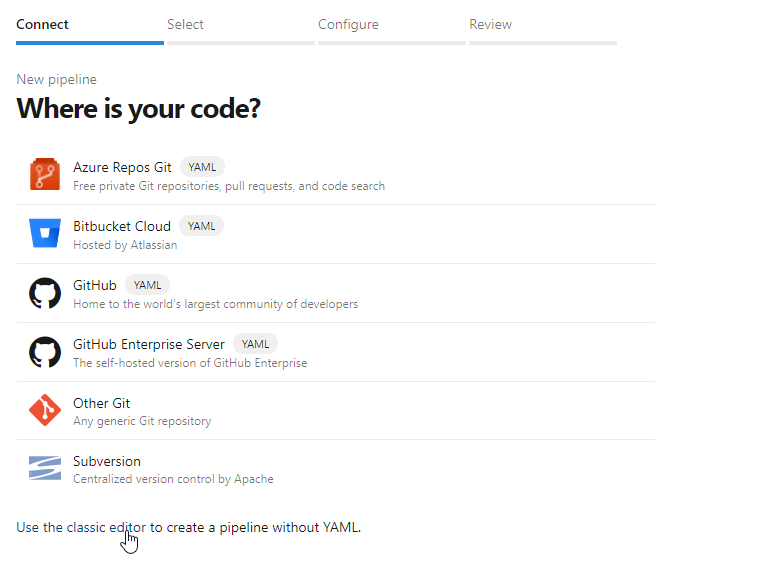Click 'The self-hosted version of GitHub Enterprise' text
Image resolution: width=761 pixels, height=569 pixels.
(190, 363)
